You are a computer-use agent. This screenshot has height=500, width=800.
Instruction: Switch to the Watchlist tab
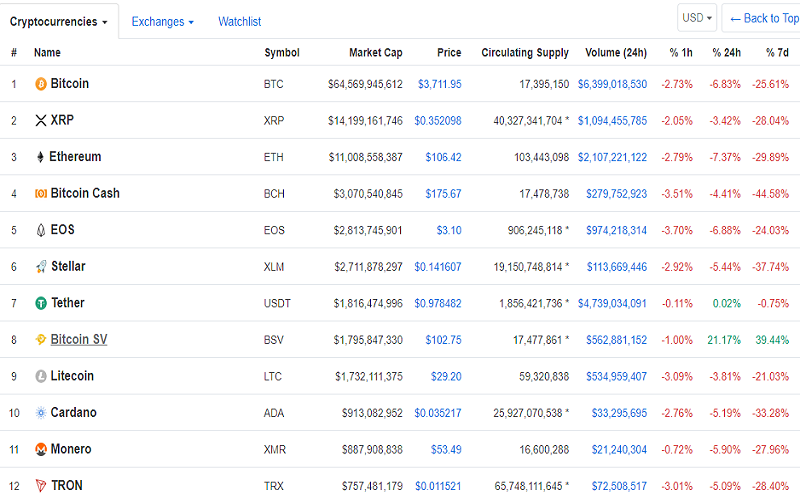point(239,22)
